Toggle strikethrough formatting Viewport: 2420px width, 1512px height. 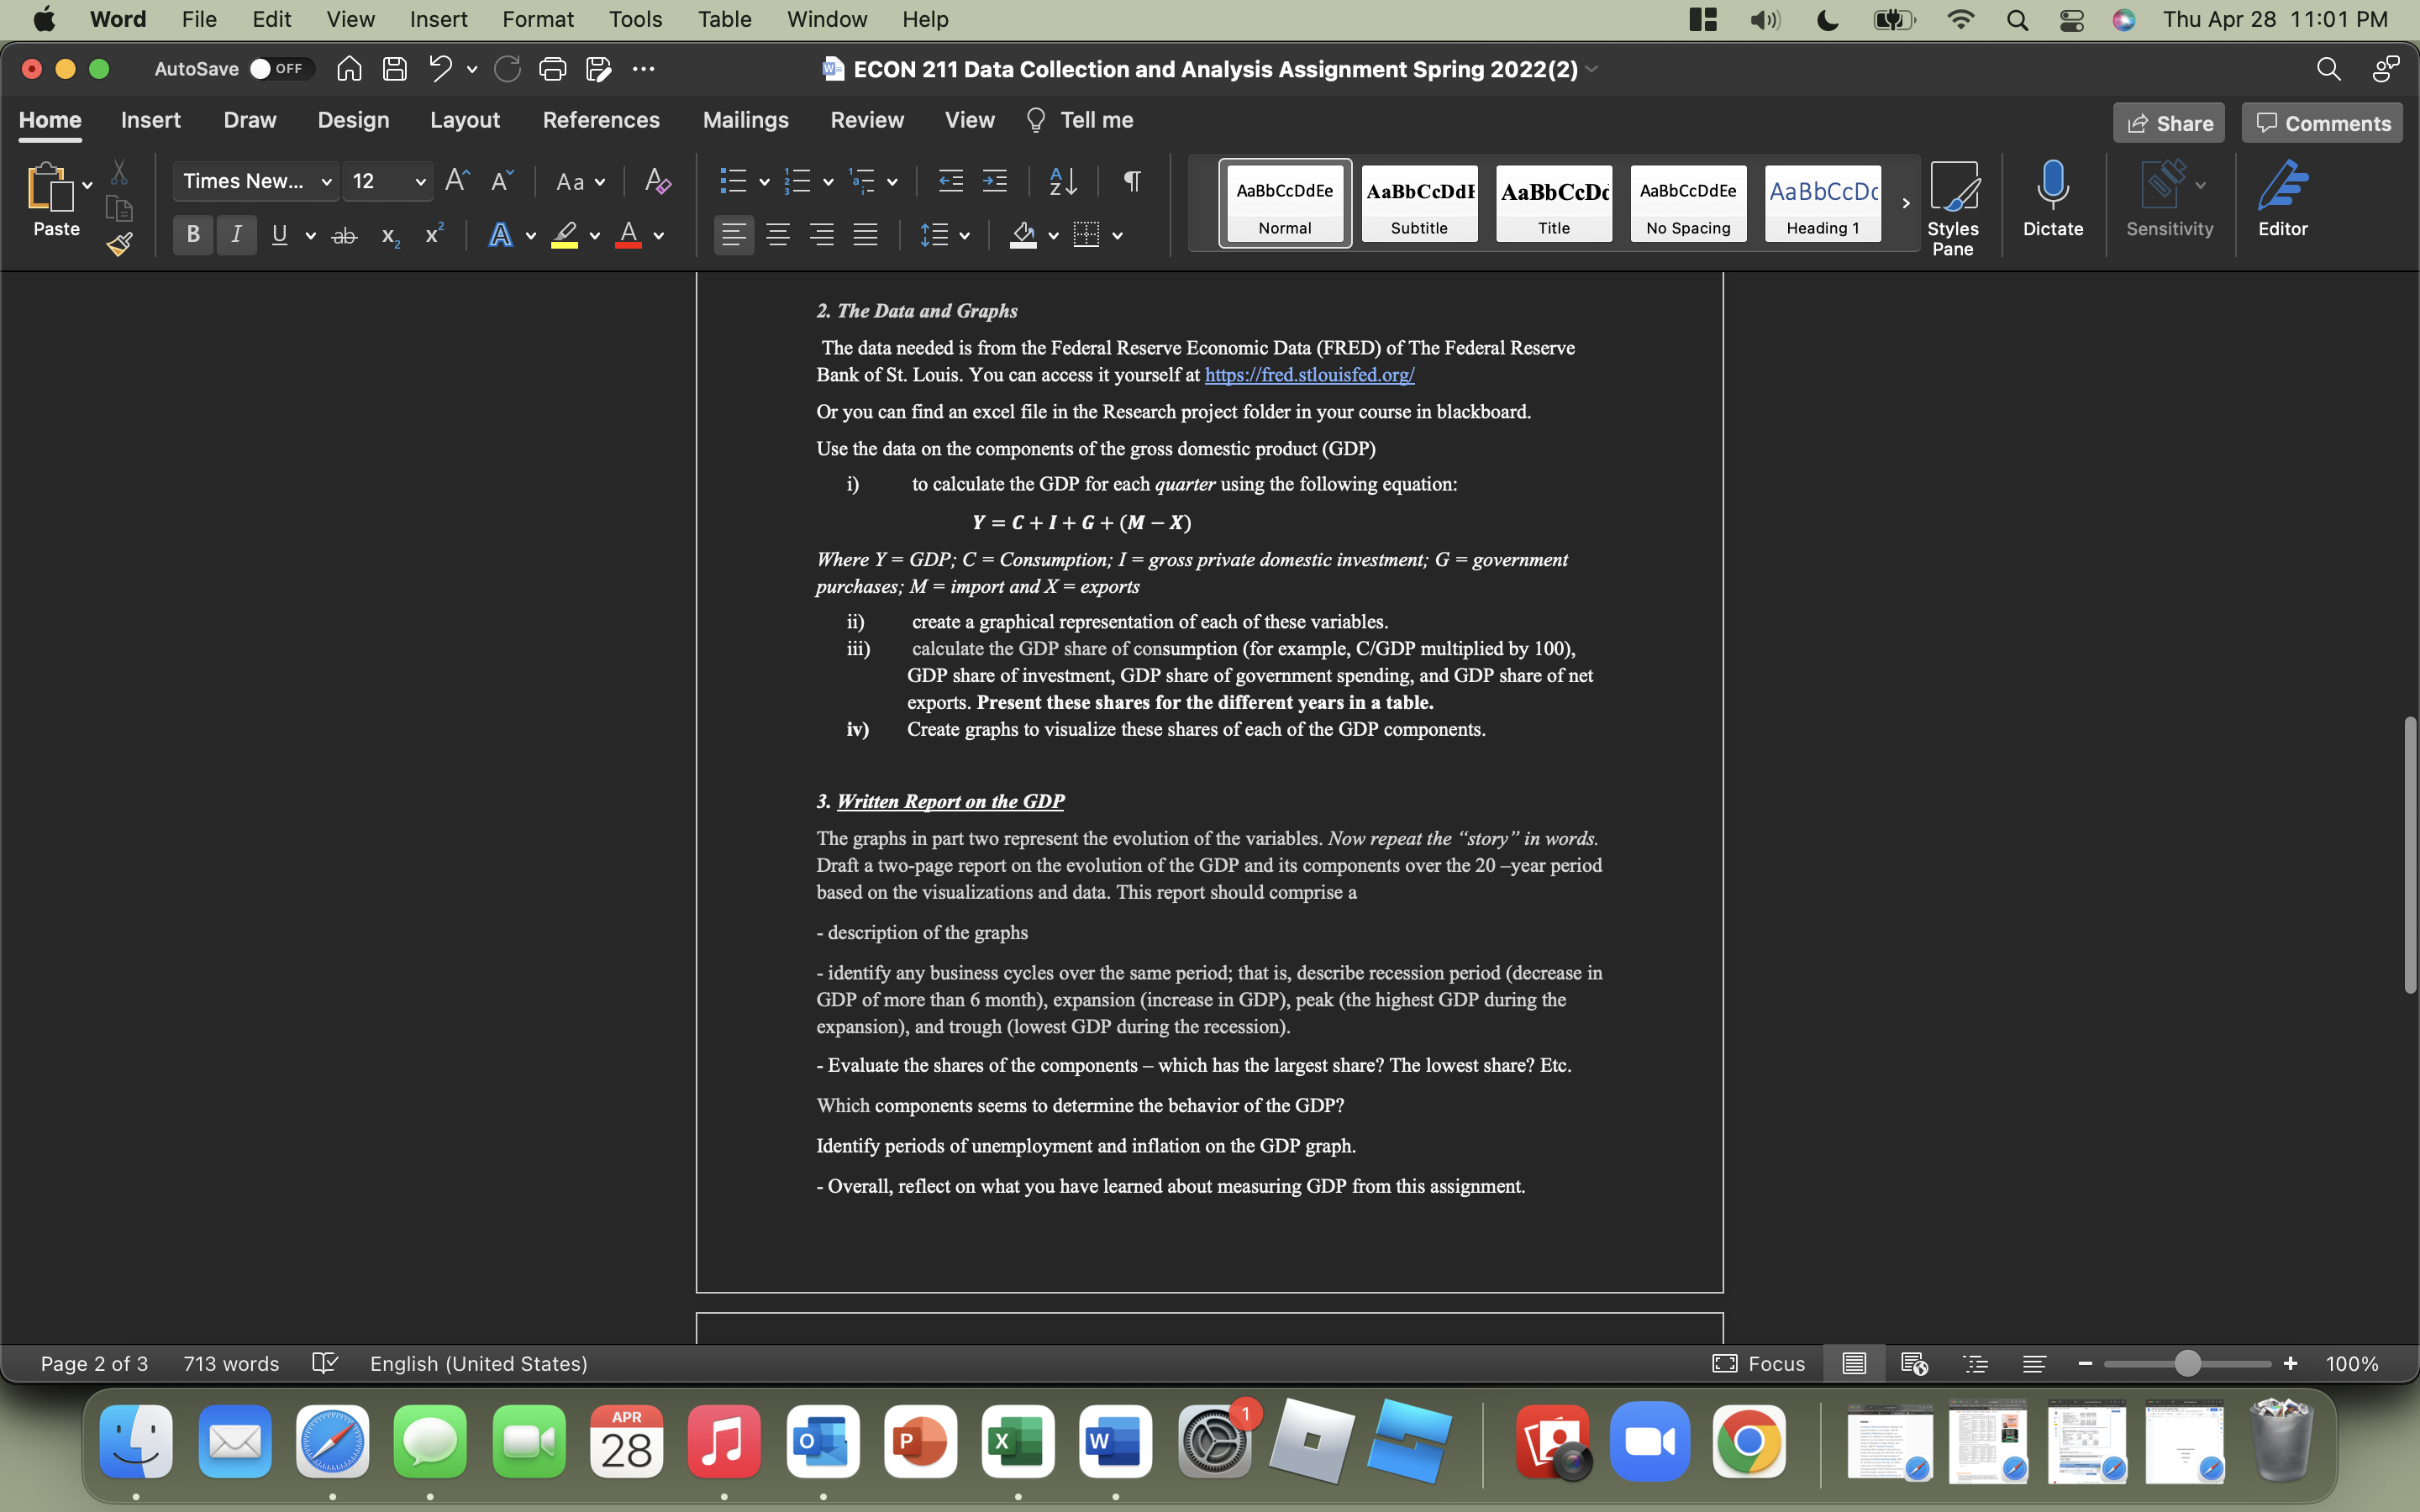point(344,235)
